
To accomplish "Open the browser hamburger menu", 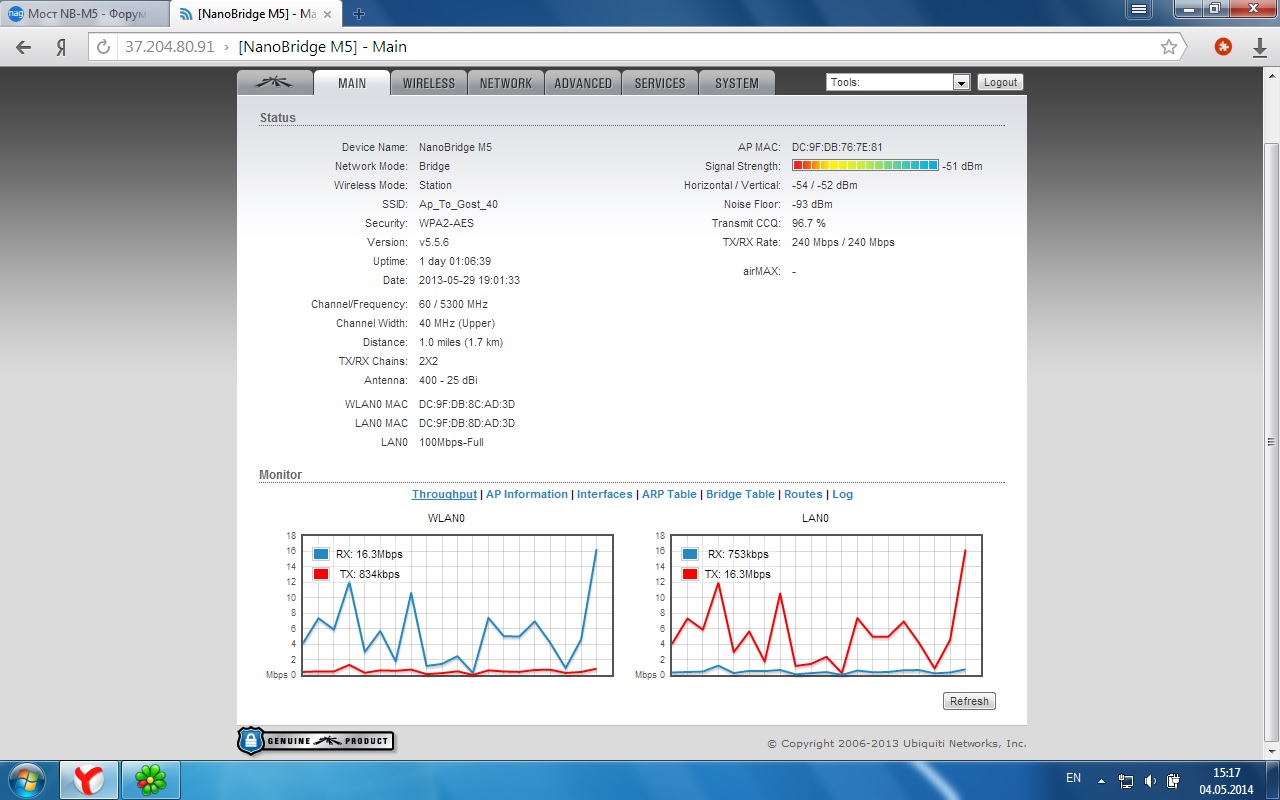I will point(1138,9).
